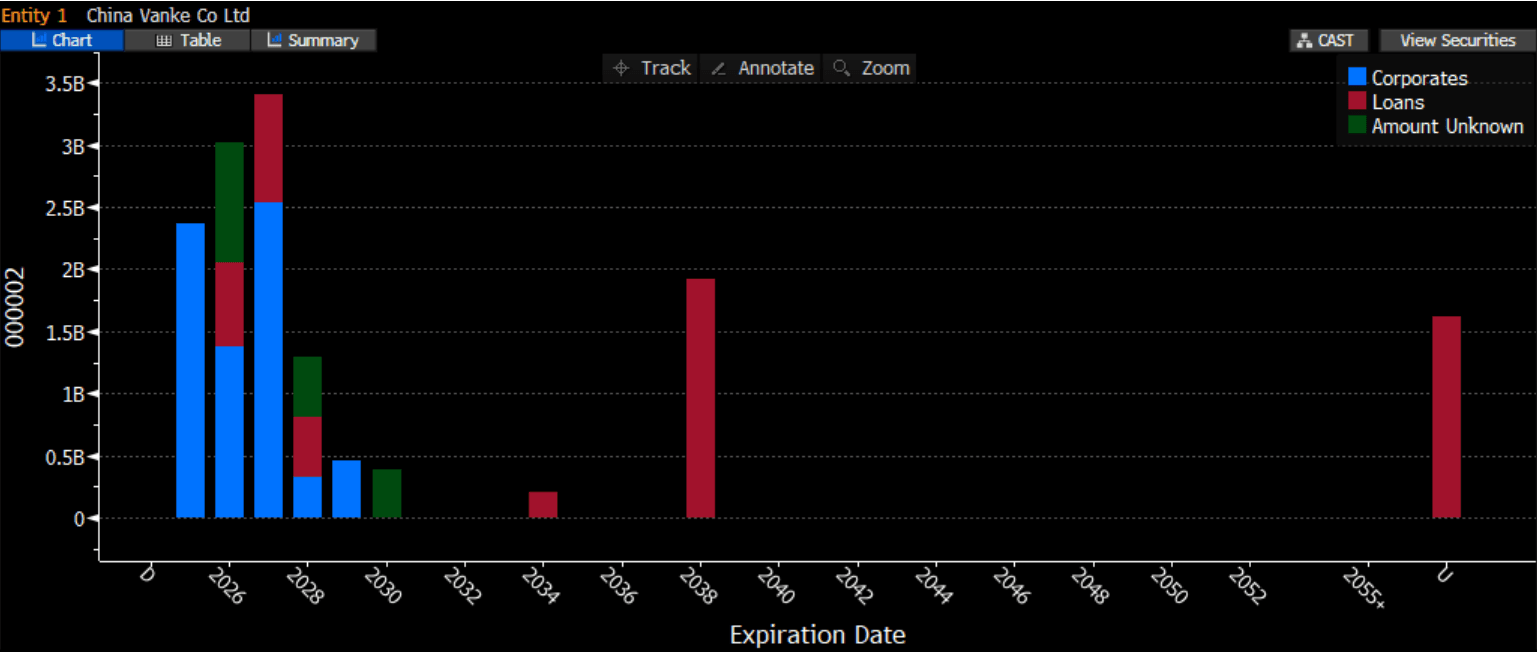Click the red loans bar at U
The width and height of the screenshot is (1537, 652).
[1446, 417]
